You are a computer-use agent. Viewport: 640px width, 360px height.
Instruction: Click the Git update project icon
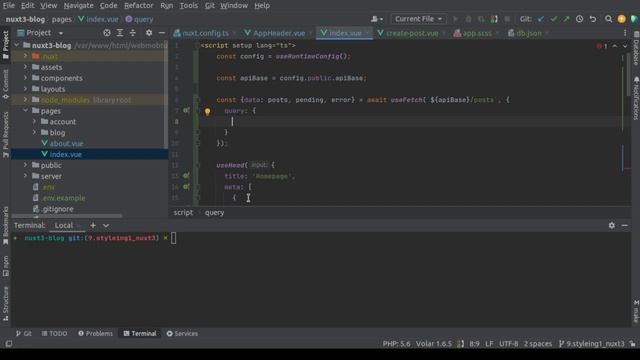click(541, 19)
